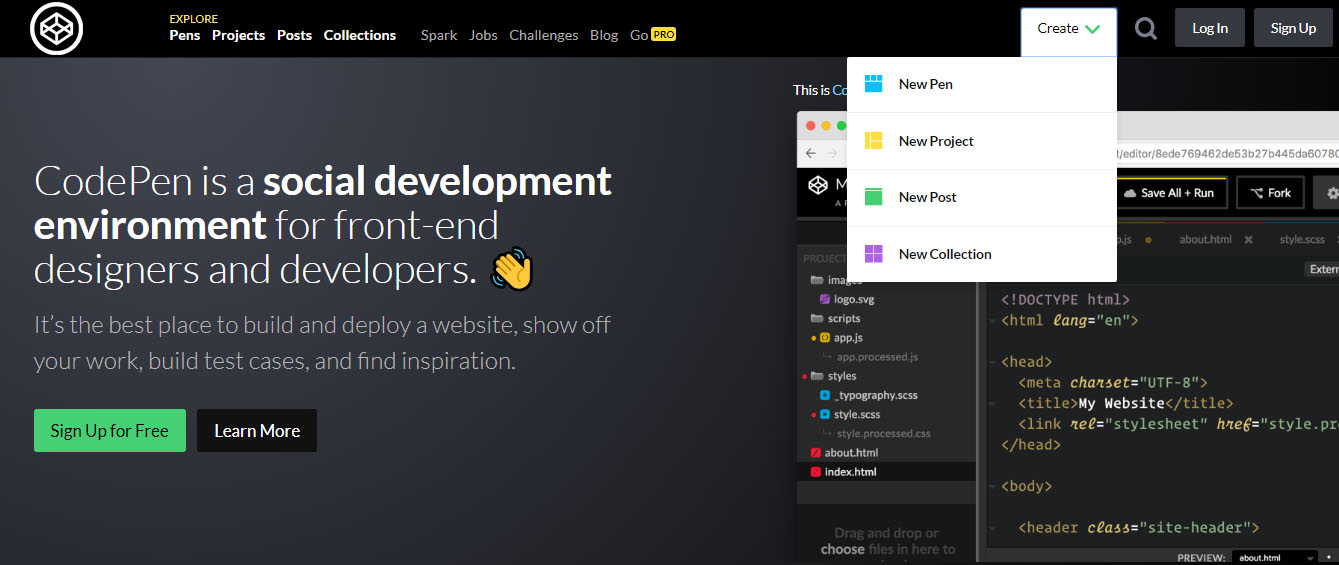Screen dimensions: 1339x565
Task: Click the CodePen logo icon
Action: 56,29
